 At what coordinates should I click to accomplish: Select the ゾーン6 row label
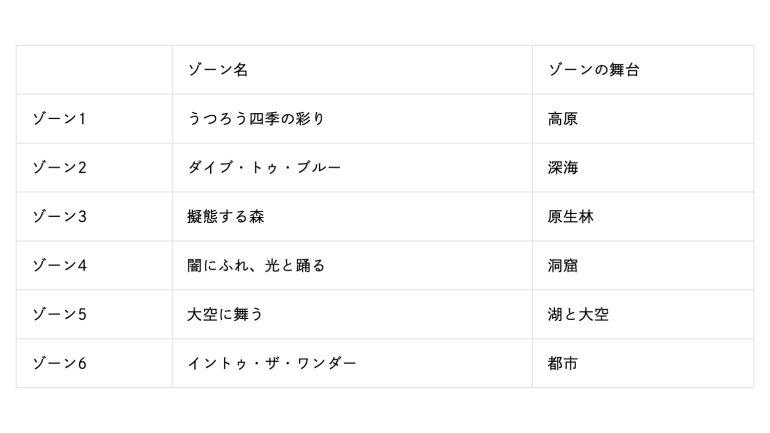pyautogui.click(x=60, y=364)
